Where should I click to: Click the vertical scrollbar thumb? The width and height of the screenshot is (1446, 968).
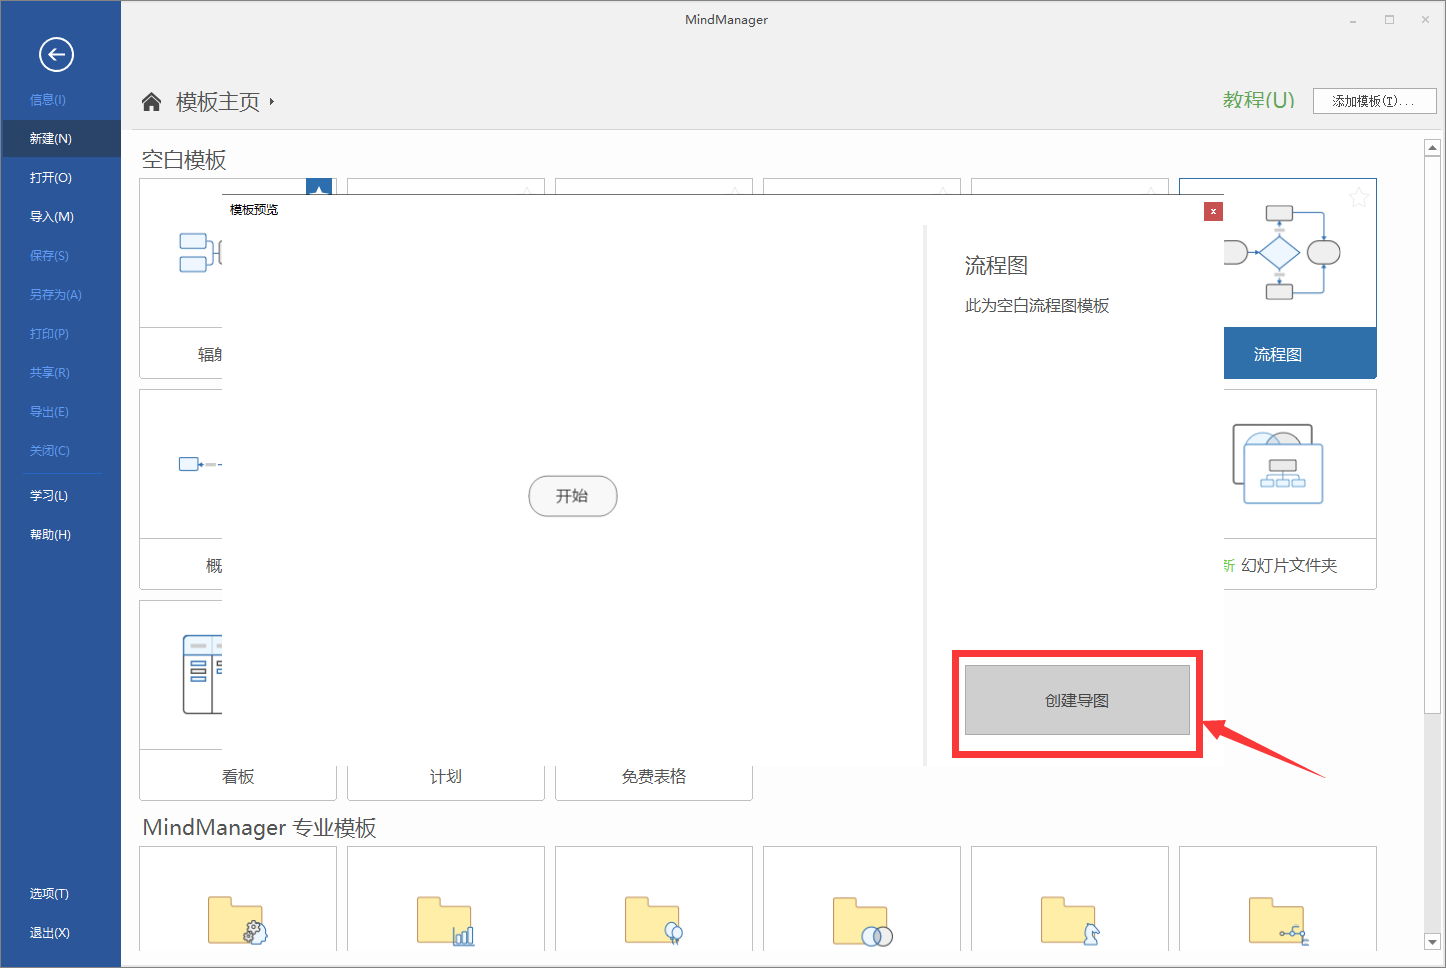1432,434
